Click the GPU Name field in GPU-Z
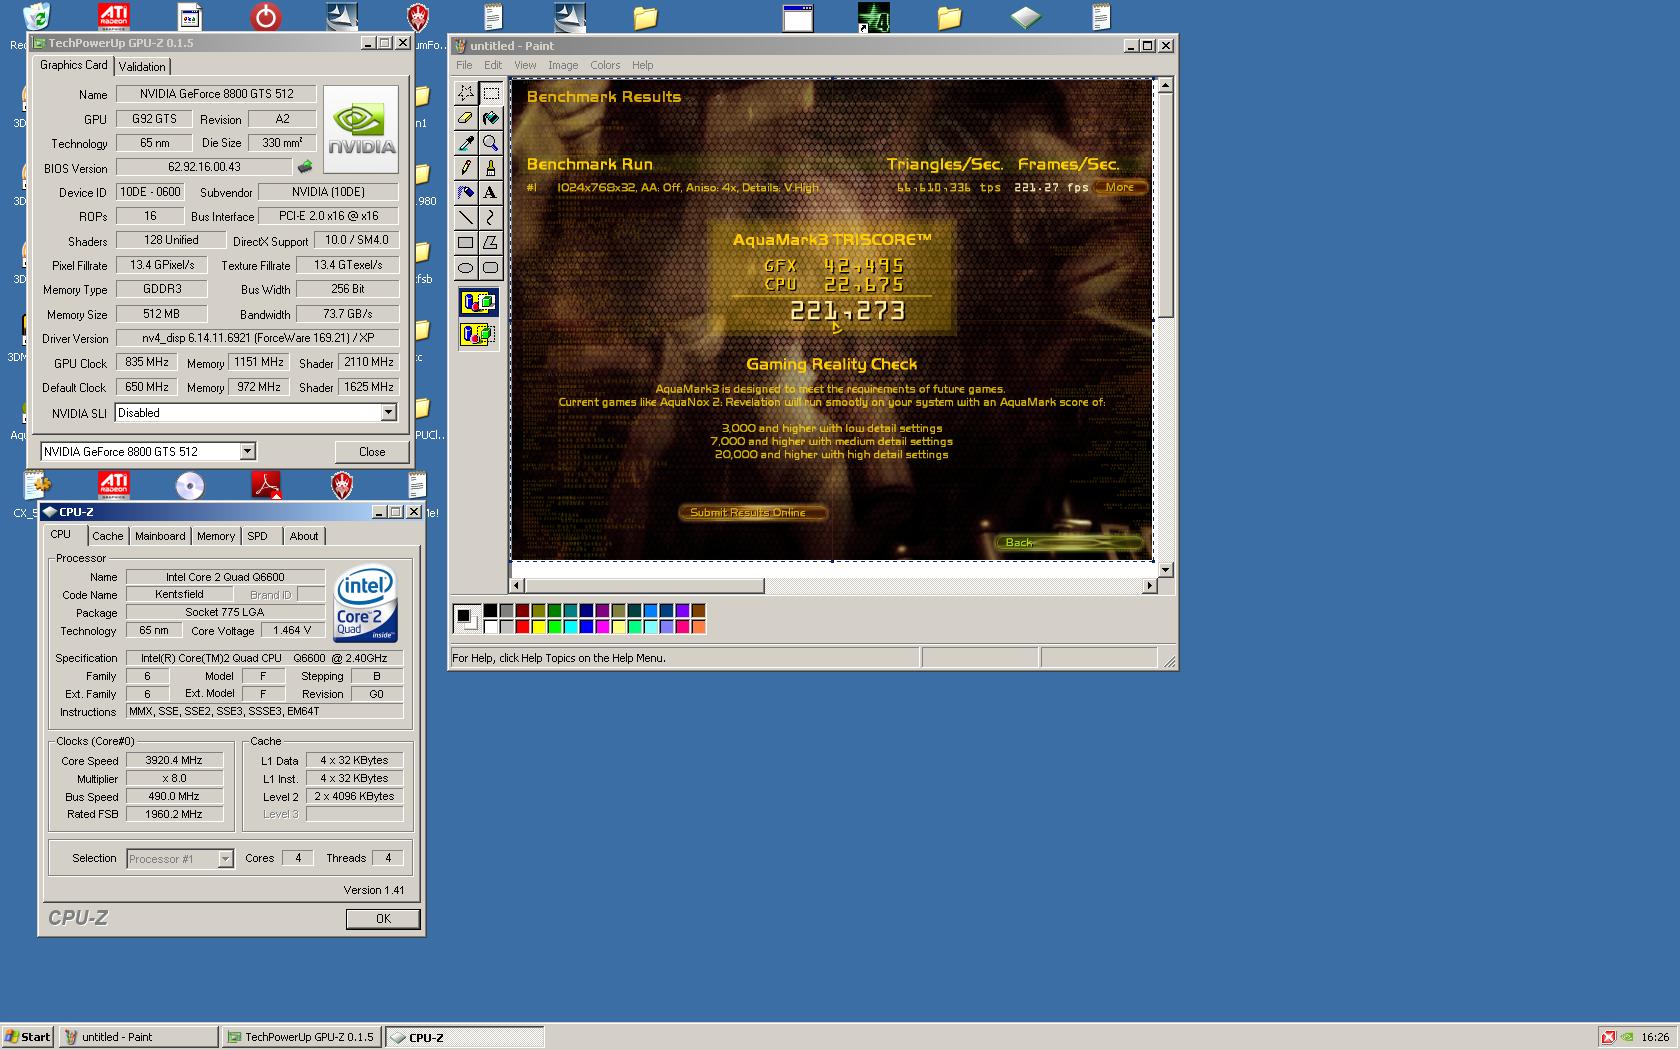Screen dimensions: 1680x1050 click(x=217, y=94)
